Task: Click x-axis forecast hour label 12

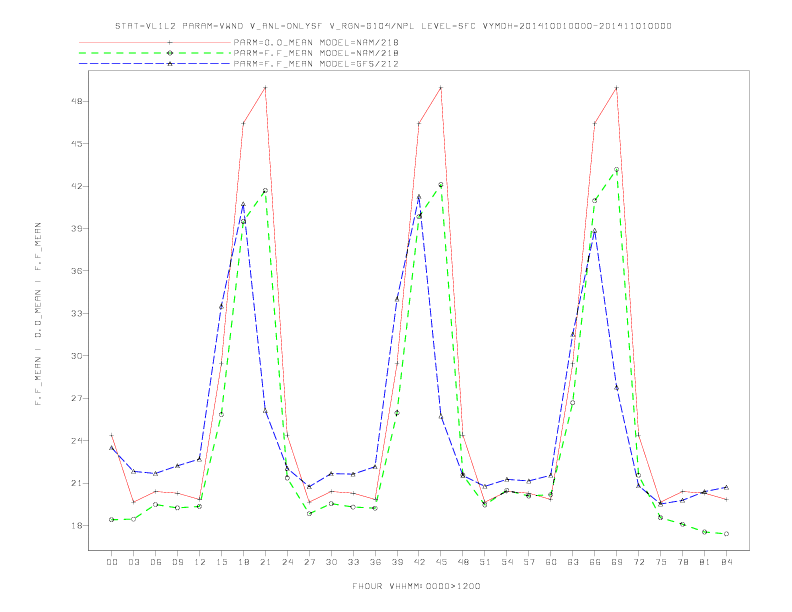Action: [200, 562]
